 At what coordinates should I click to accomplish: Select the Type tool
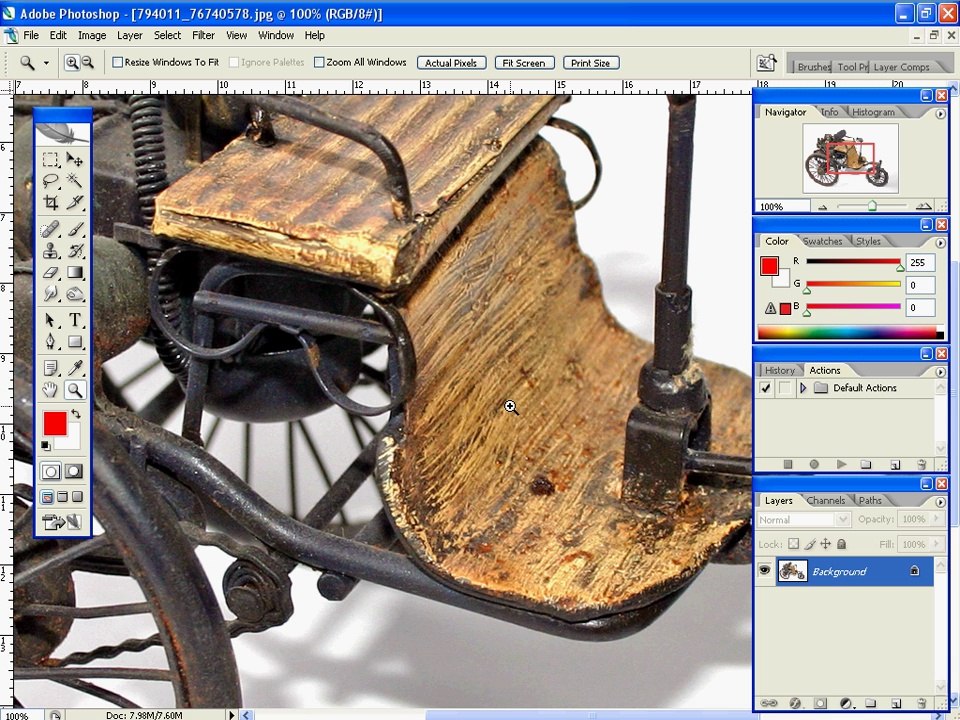pos(75,320)
